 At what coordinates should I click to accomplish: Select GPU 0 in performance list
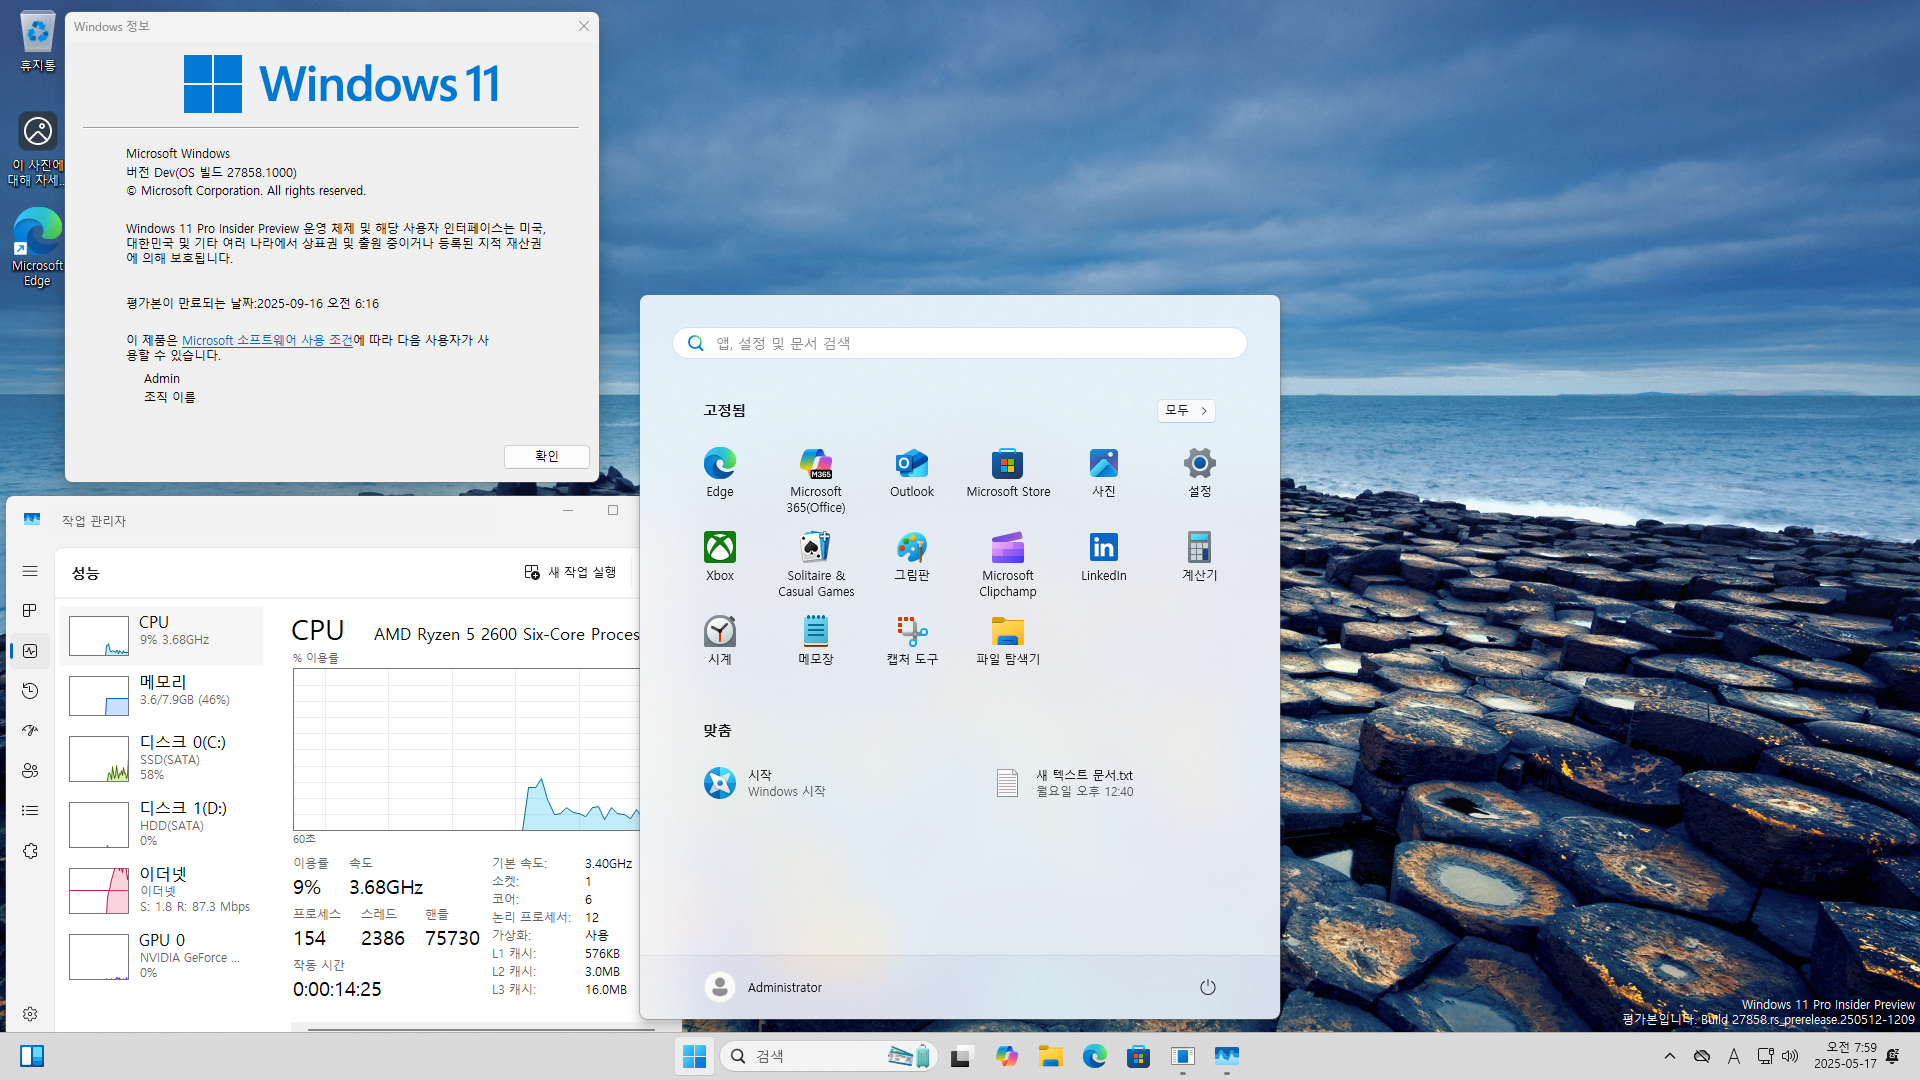pos(162,954)
